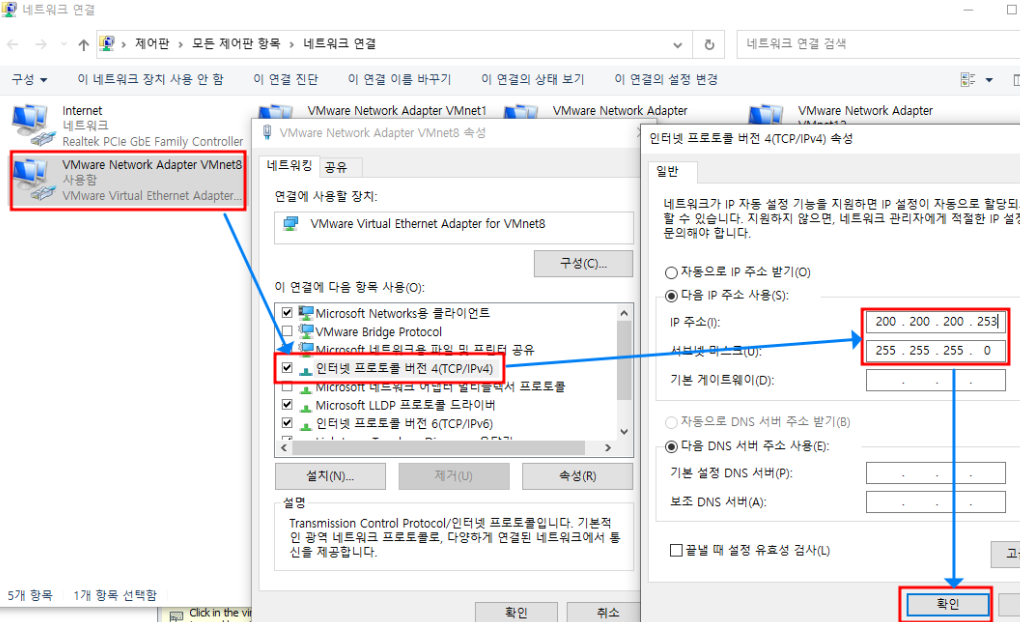Select the VMware Network Adapter VMnet8 icon
Screen dimensions: 1020x622
(x=33, y=180)
